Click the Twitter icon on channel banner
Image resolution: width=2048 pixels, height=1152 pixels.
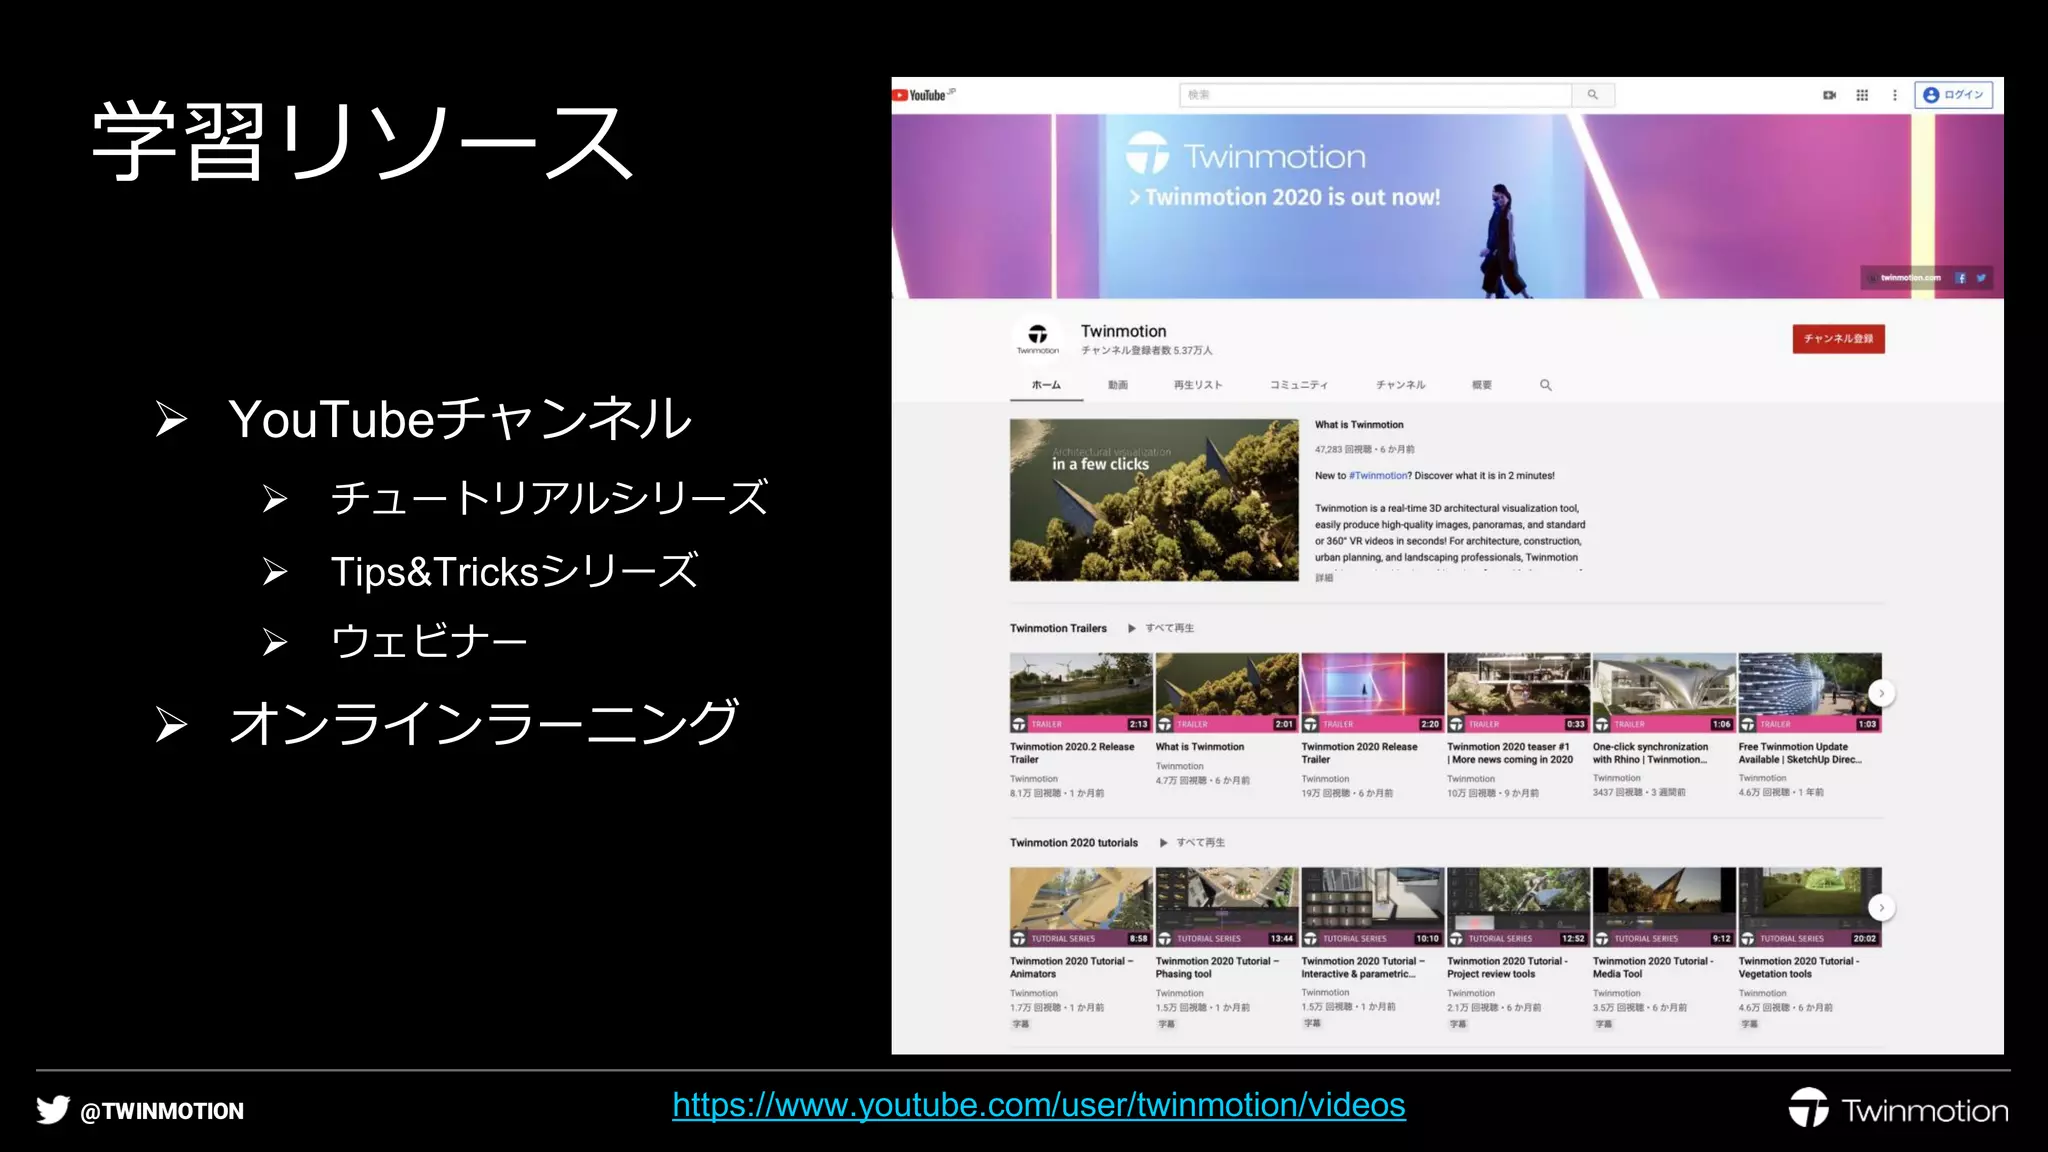tap(1981, 278)
